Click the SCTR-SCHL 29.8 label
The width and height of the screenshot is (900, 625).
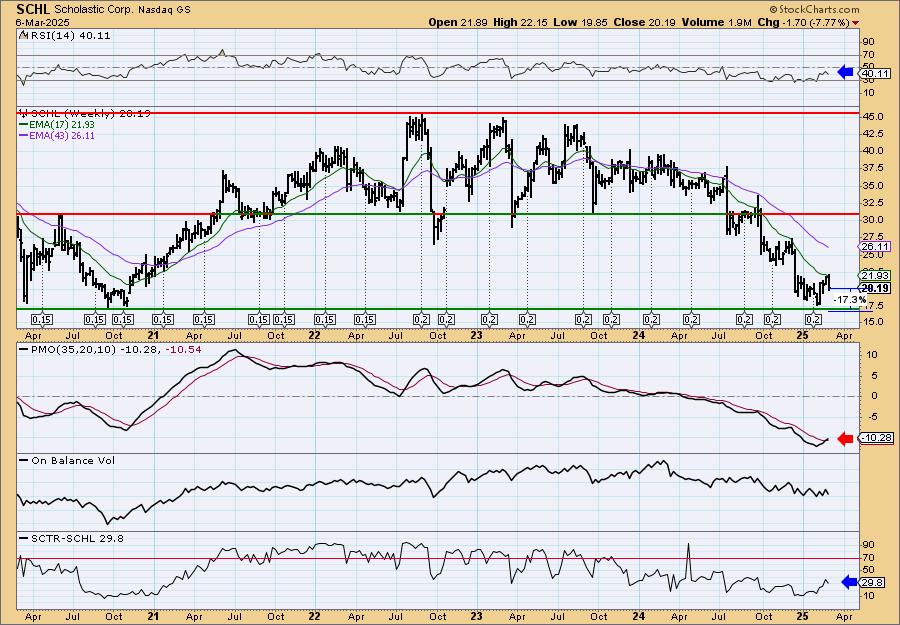[x=77, y=538]
